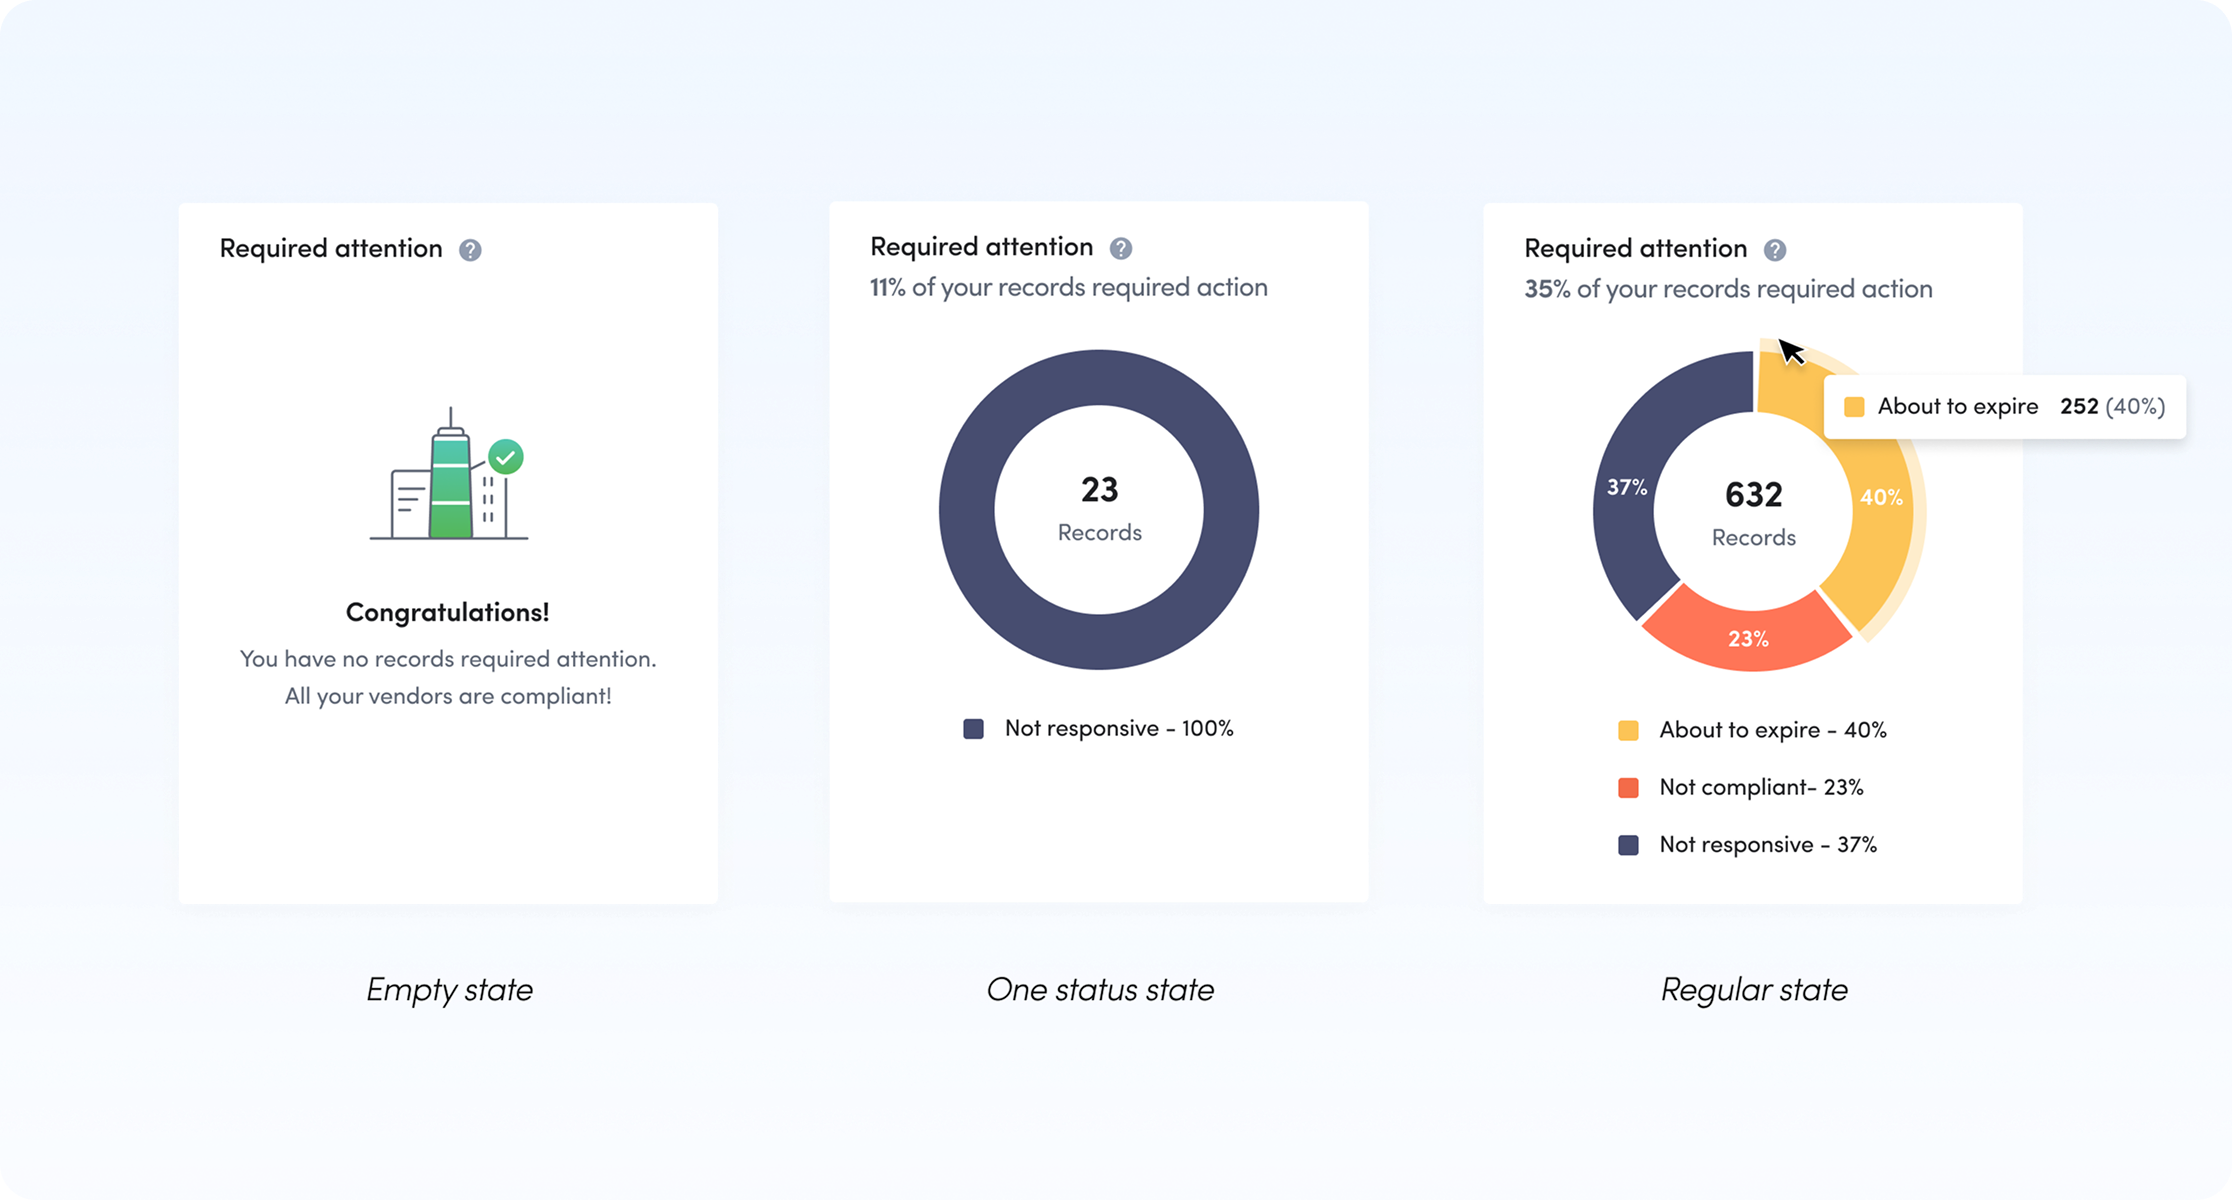The height and width of the screenshot is (1200, 2232).
Task: Click the help icon on Empty state card
Action: pos(473,250)
